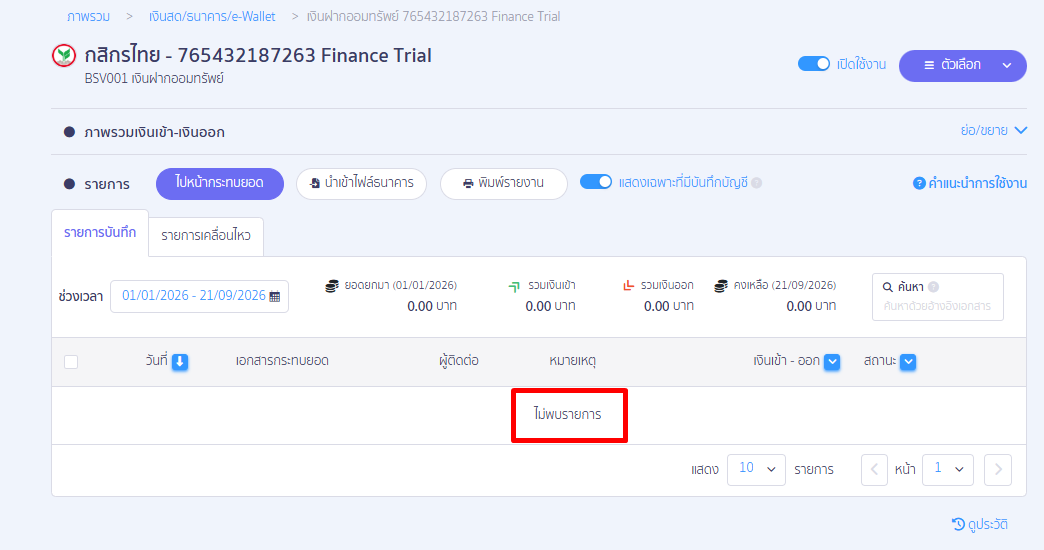Click the คงเหลือ coins icon
Image resolution: width=1044 pixels, height=550 pixels.
(x=720, y=286)
